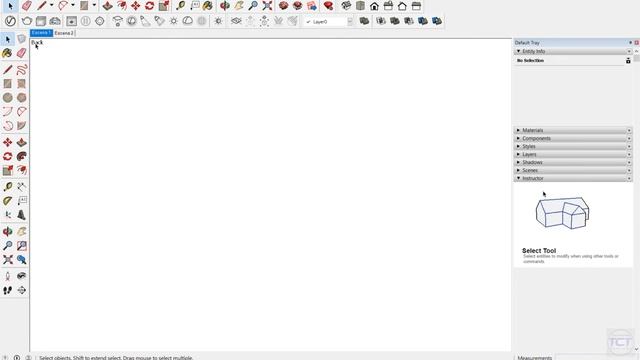Select 3D Text tool in left toolbar
This screenshot has width=640, height=360.
[22, 215]
